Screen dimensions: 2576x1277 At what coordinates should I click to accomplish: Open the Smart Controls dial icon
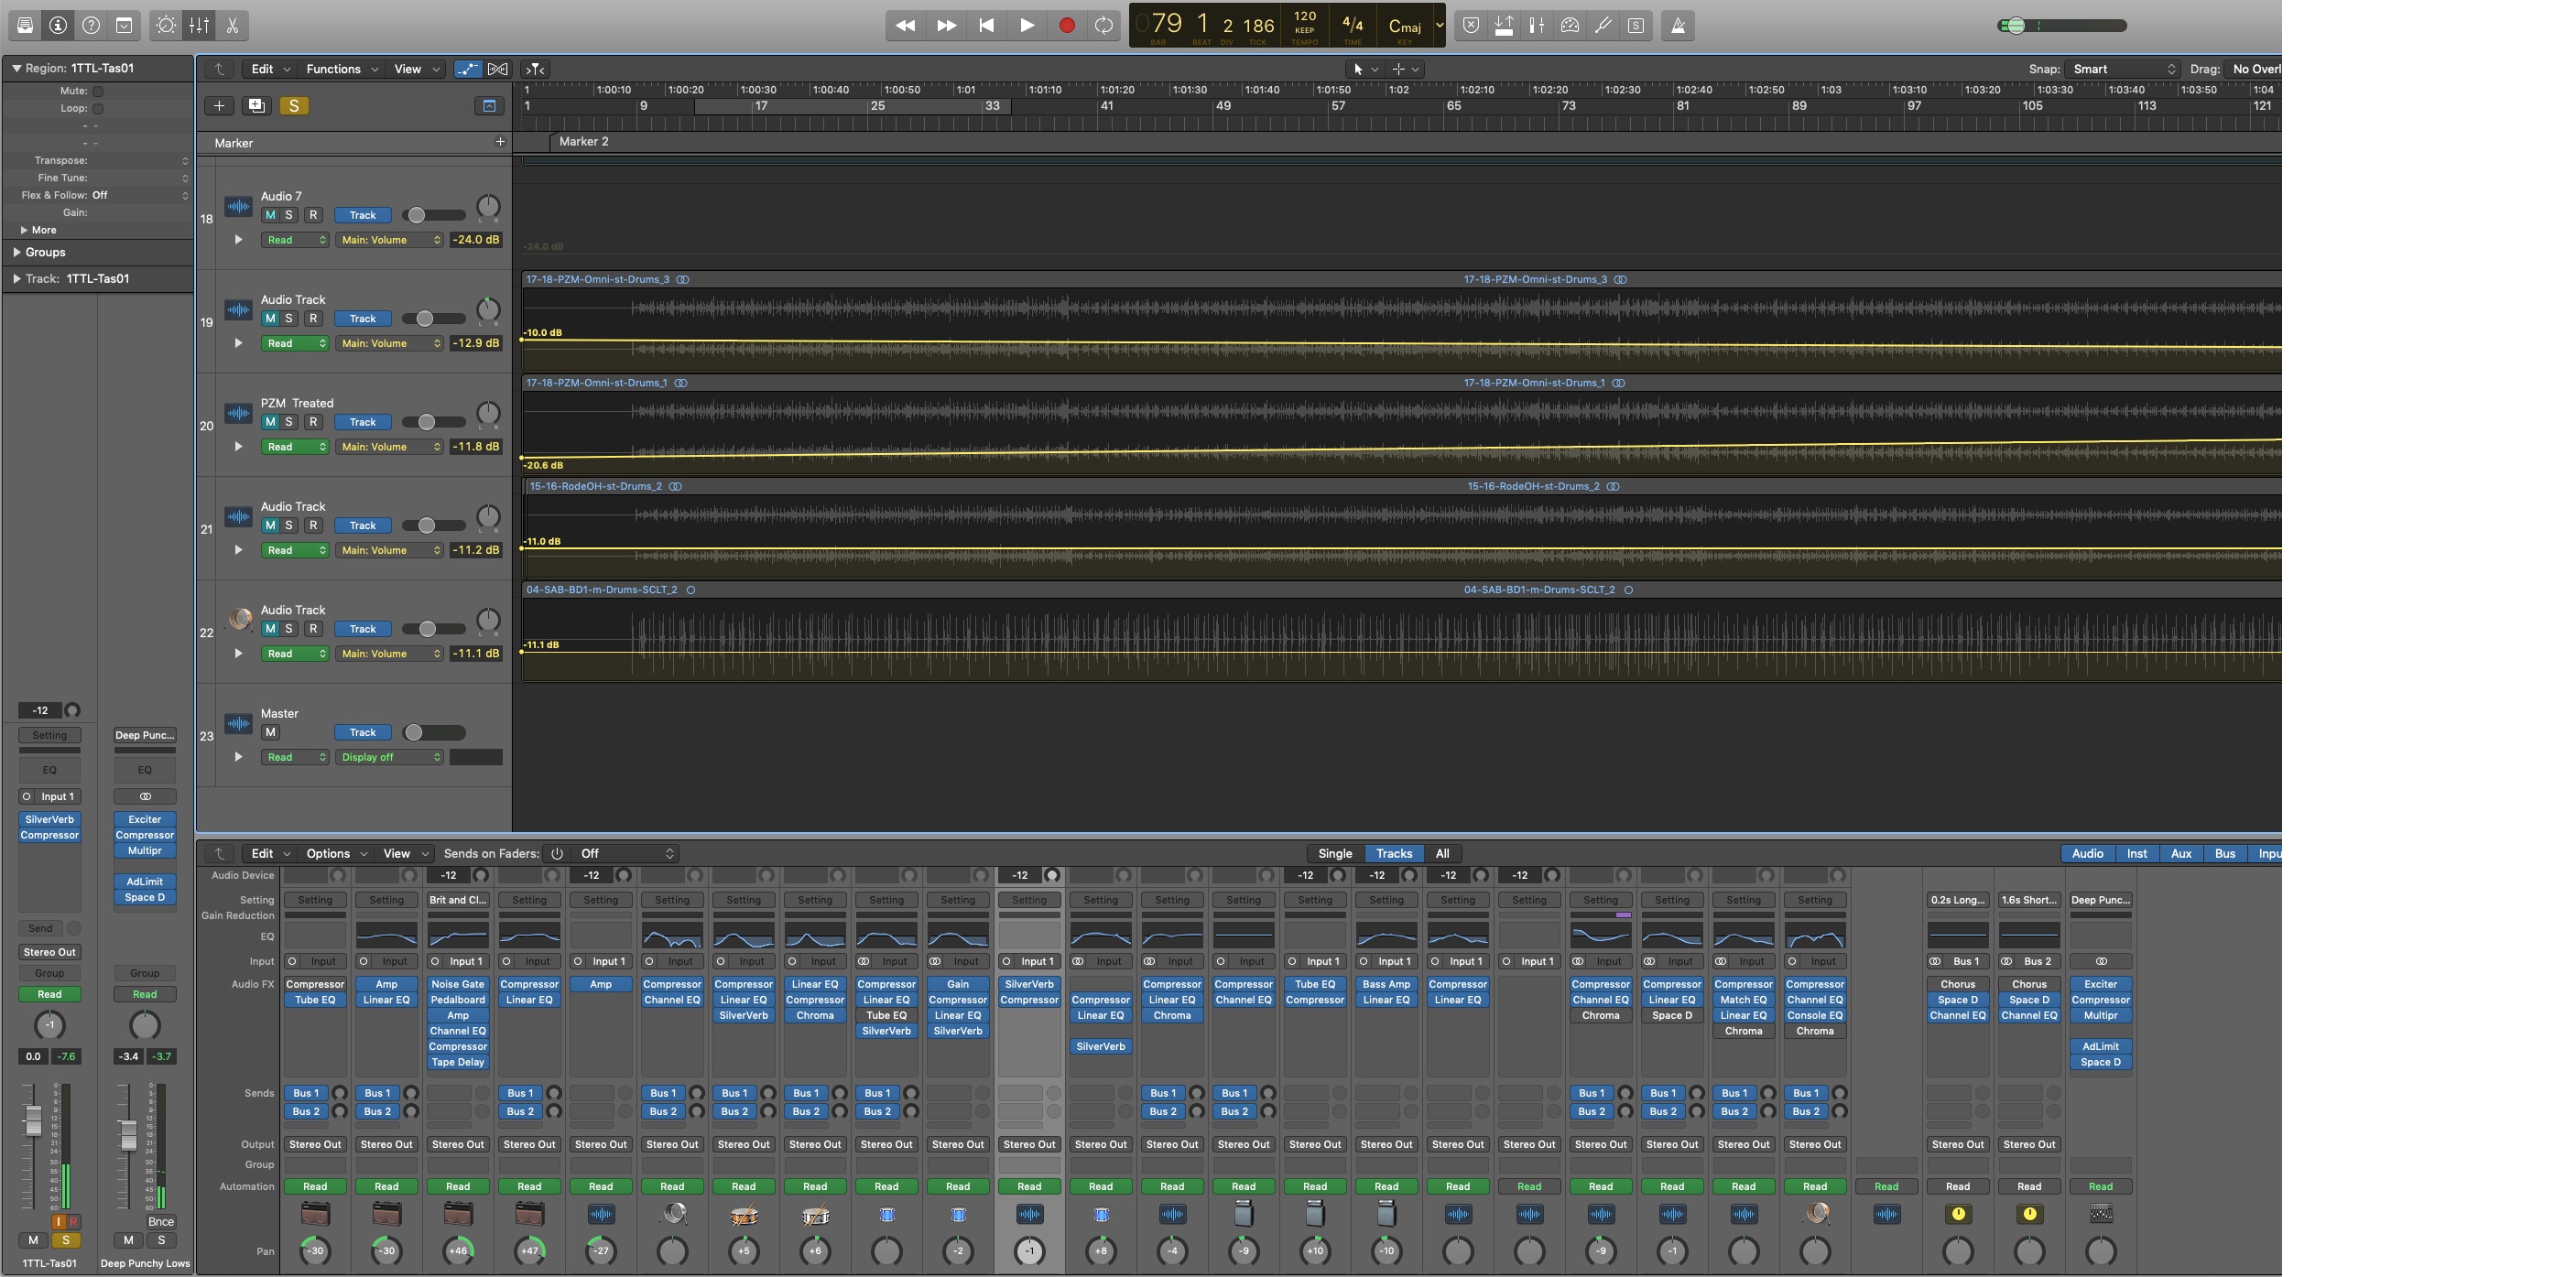pos(167,25)
